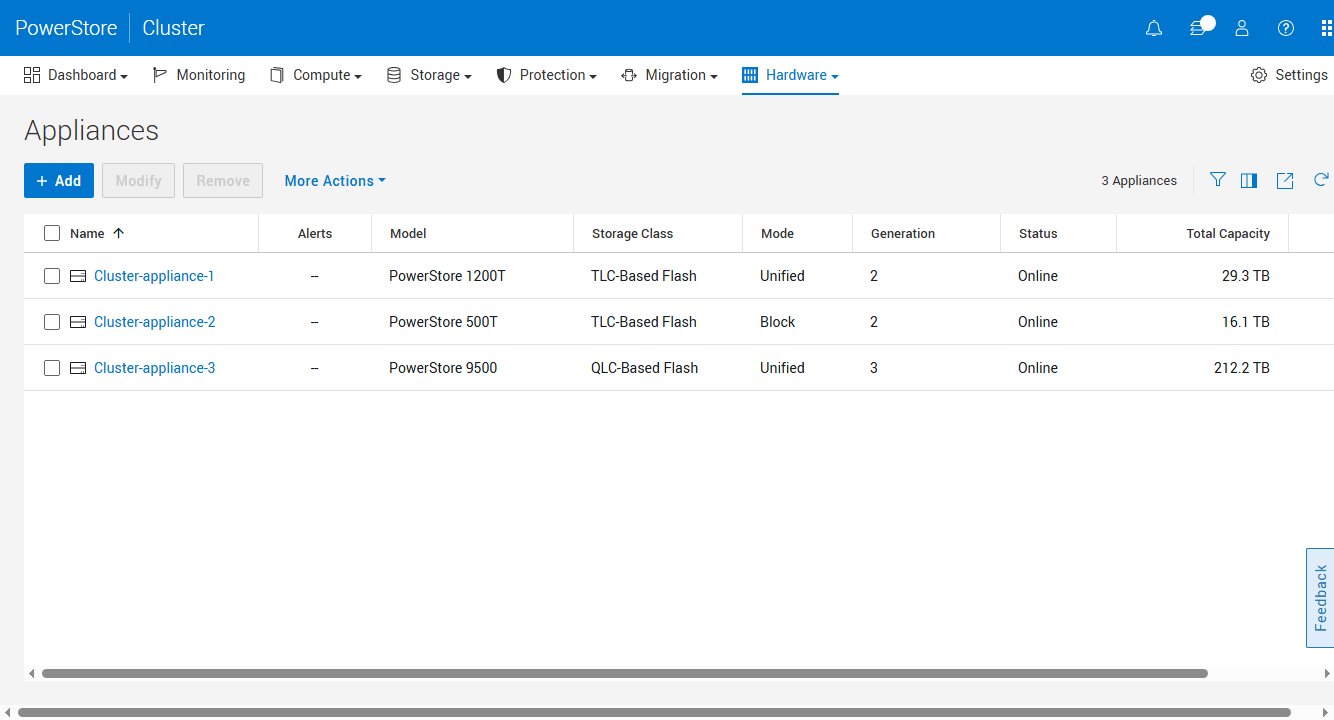Viewport: 1334px width, 720px height.
Task: Sort by Status column header
Action: [x=1038, y=233]
